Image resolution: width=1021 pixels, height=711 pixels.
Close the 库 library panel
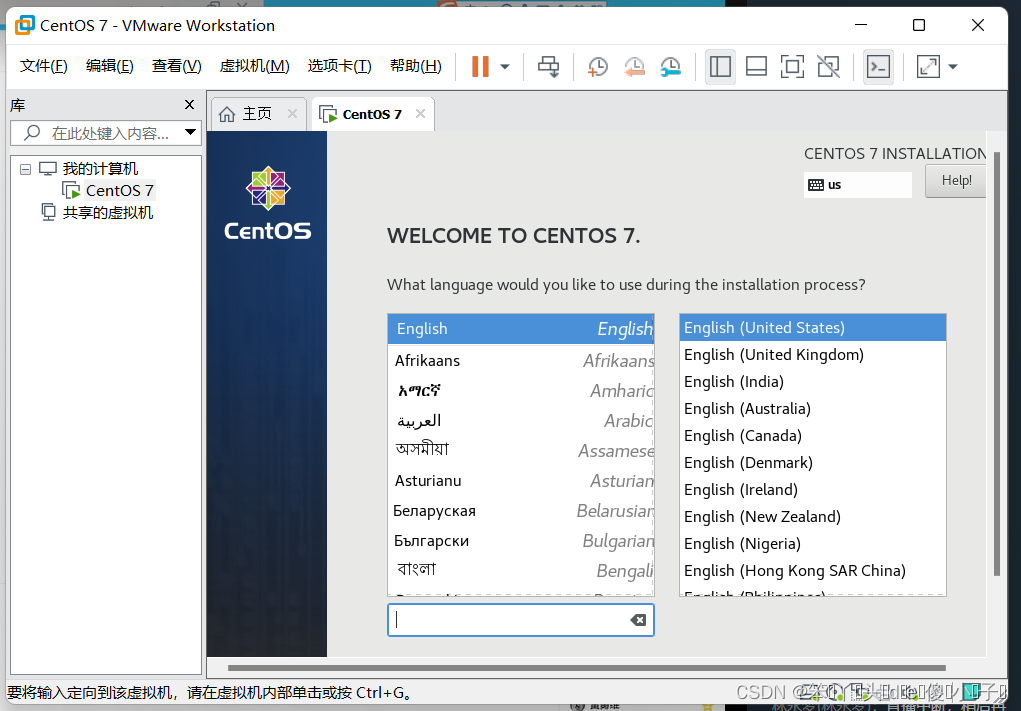click(189, 104)
